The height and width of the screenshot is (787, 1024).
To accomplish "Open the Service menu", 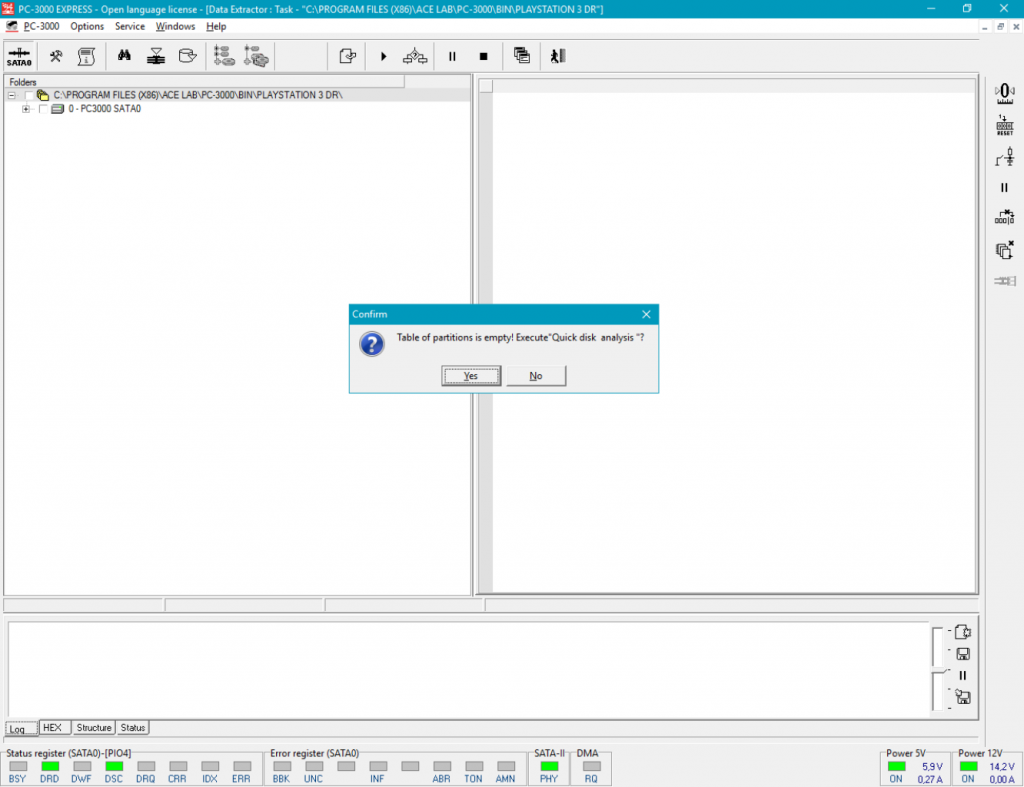I will pos(129,26).
